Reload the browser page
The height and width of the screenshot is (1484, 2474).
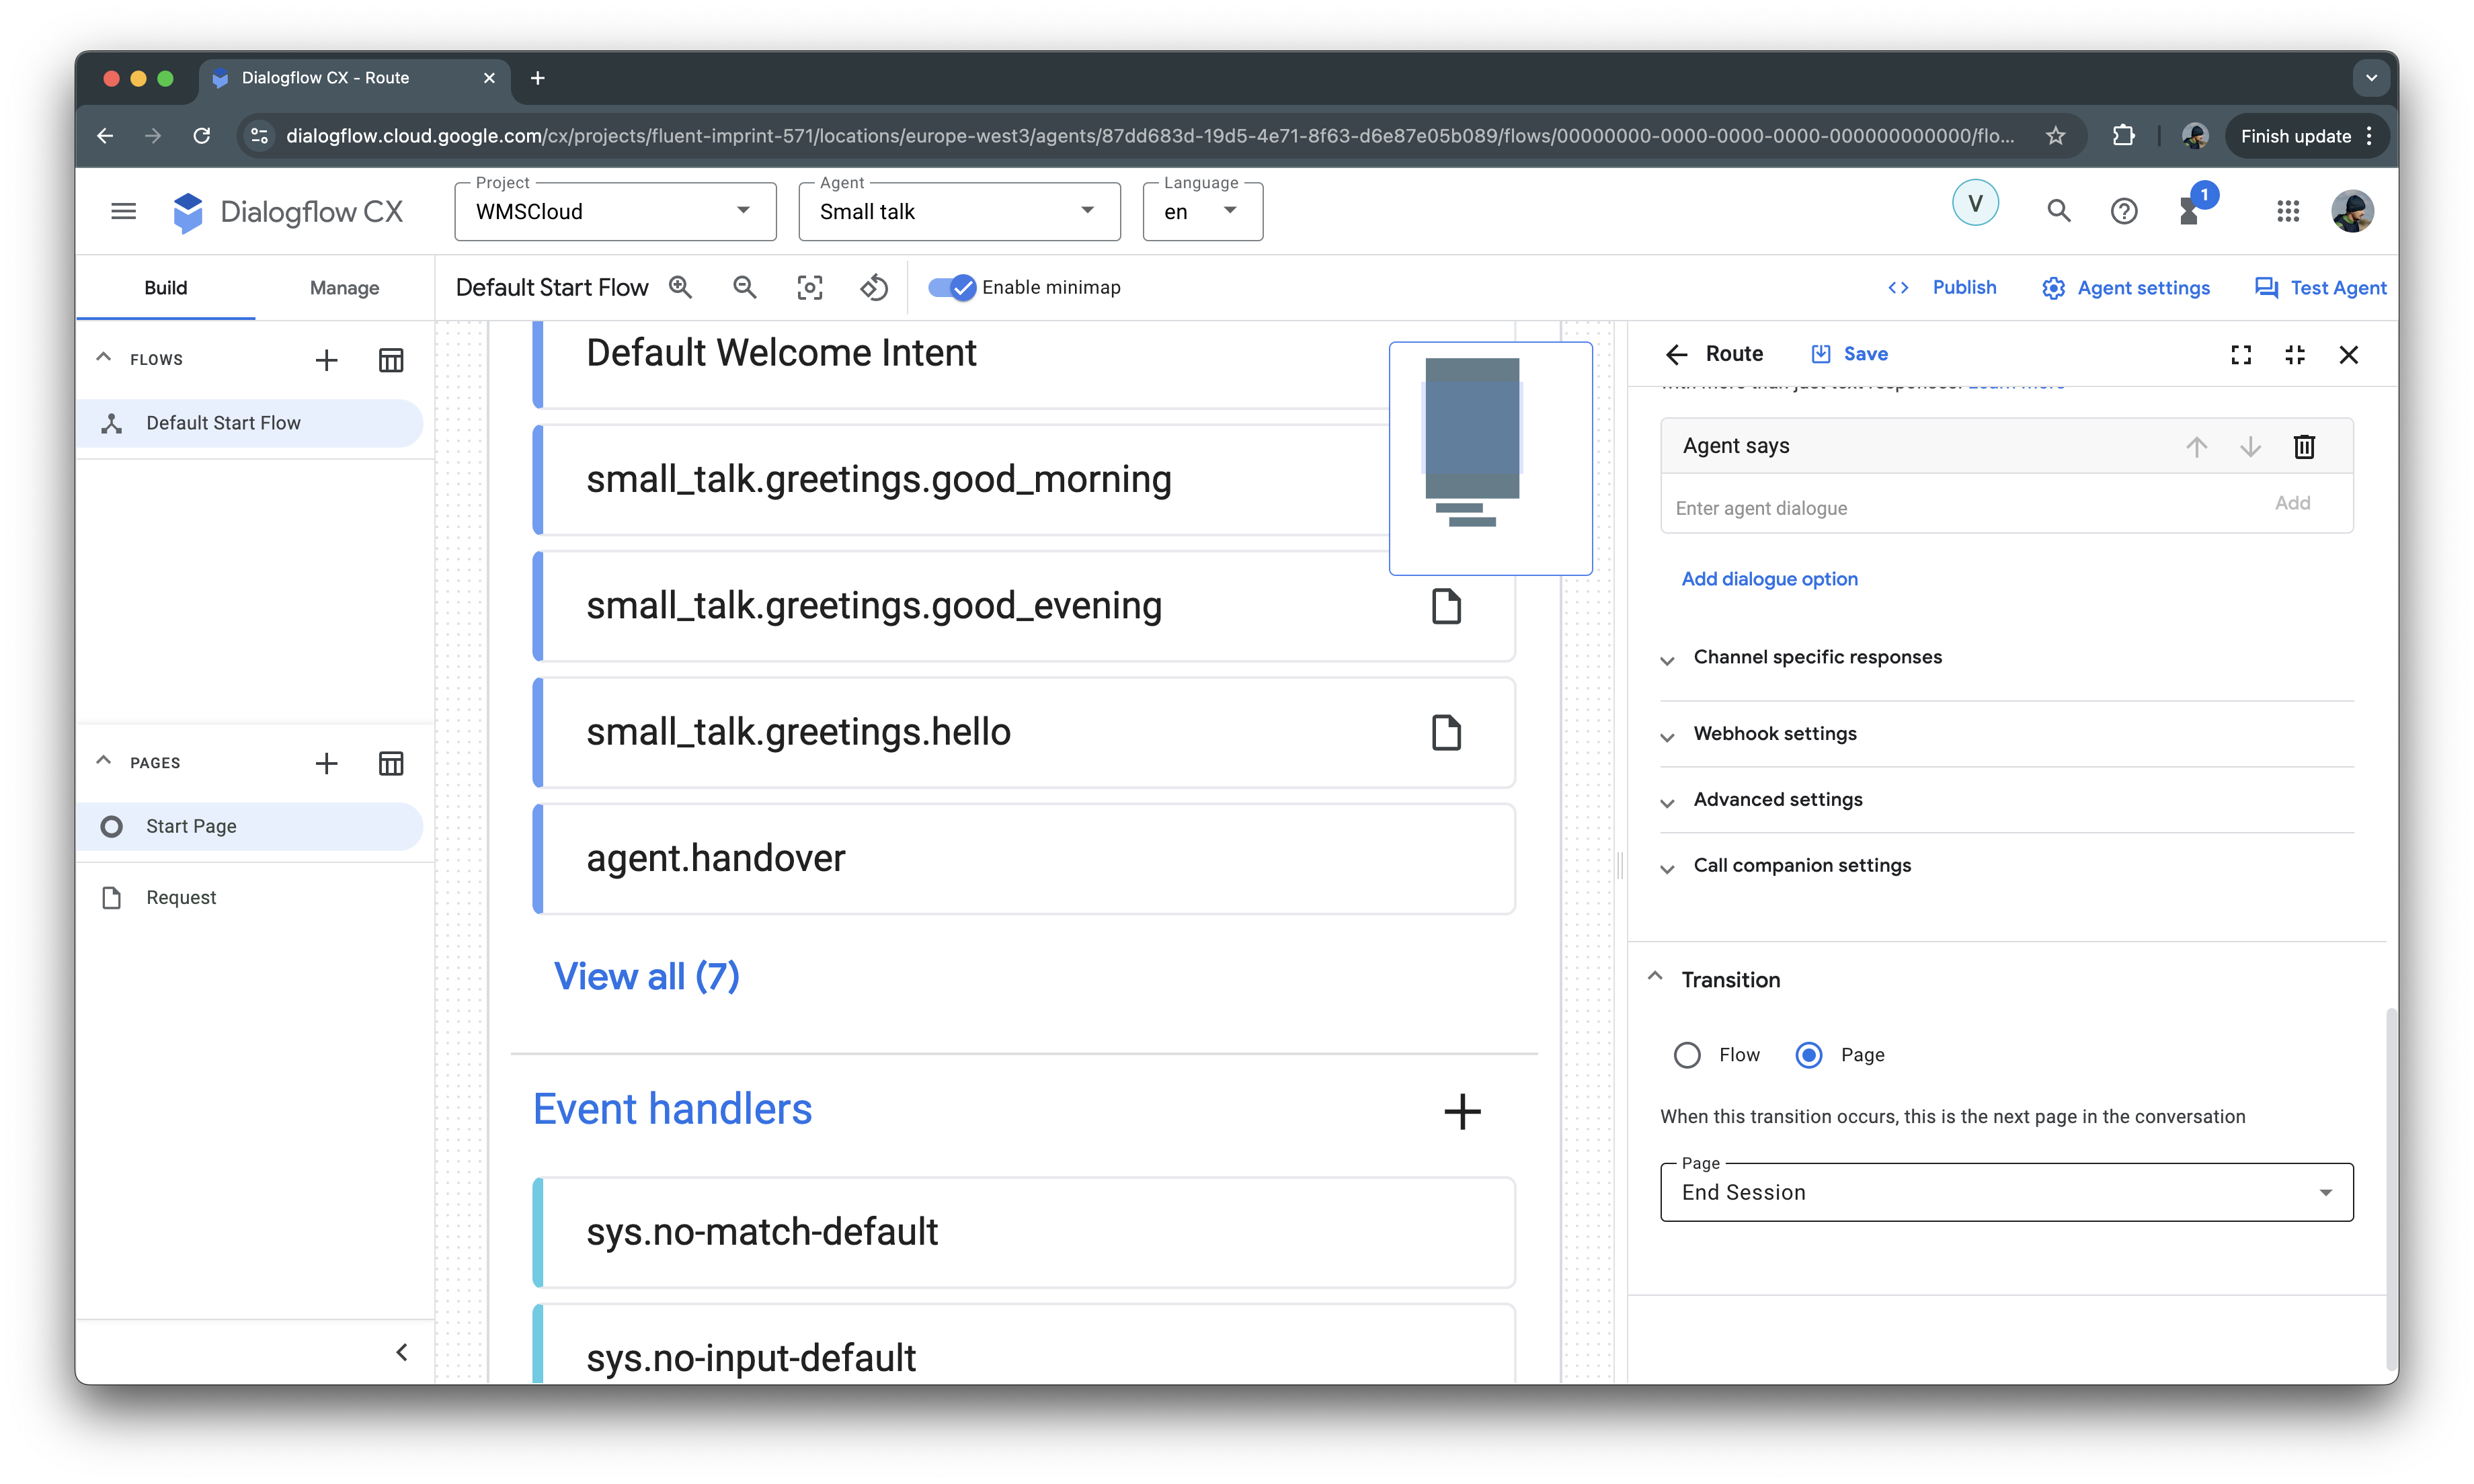pyautogui.click(x=202, y=136)
